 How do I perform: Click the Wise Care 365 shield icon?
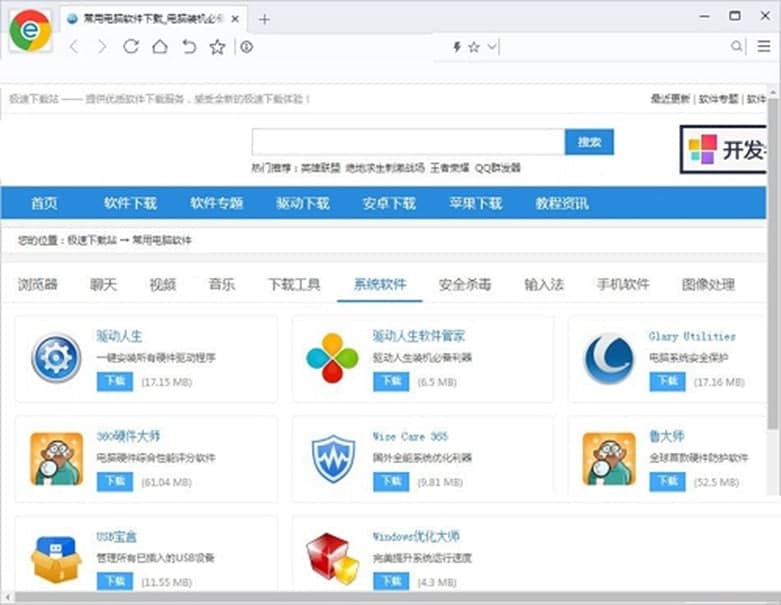click(333, 459)
